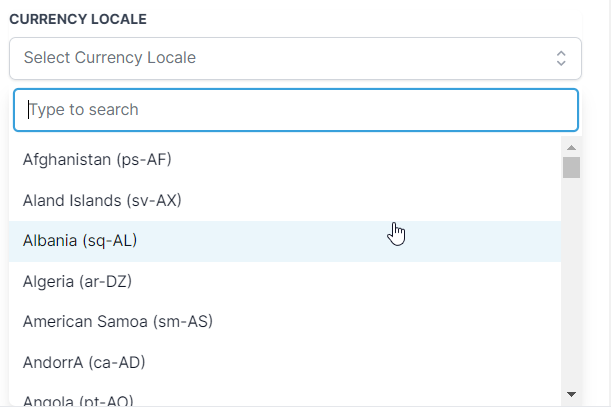The height and width of the screenshot is (418, 611).
Task: Pick the Angola (pt-AO) option
Action: point(78,401)
